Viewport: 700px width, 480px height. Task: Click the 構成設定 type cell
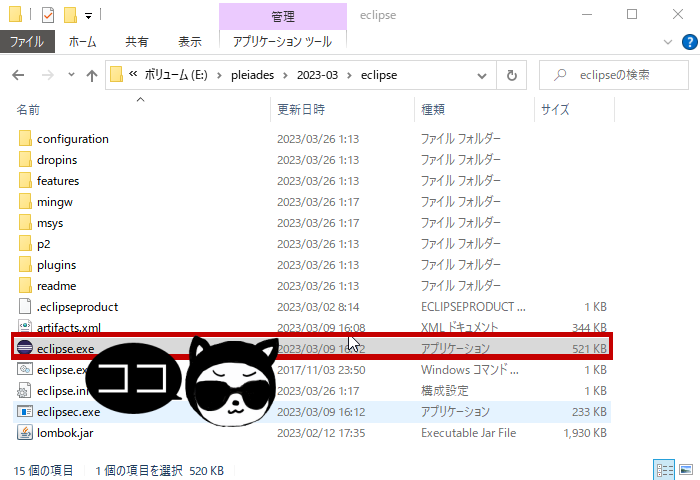(x=445, y=391)
